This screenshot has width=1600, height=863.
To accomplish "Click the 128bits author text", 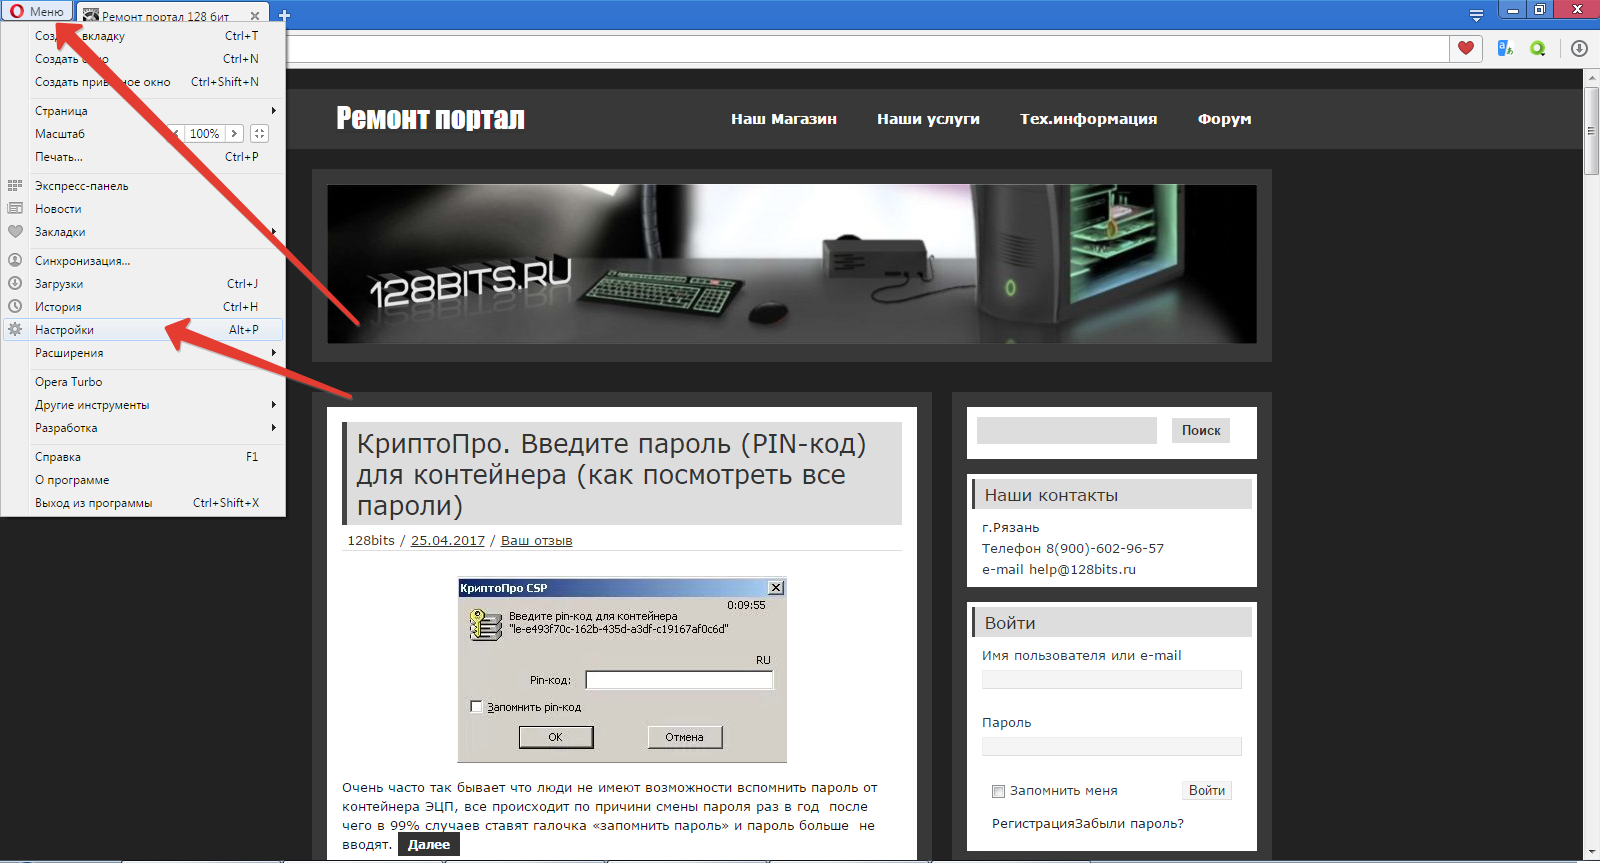I will point(371,541).
